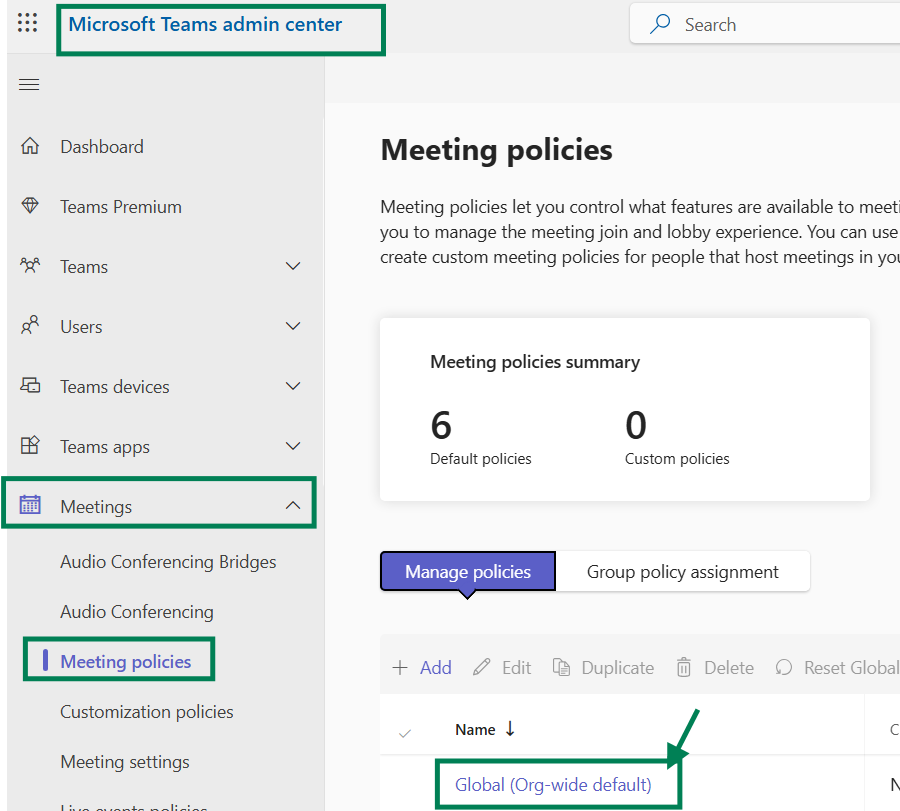The image size is (900, 811).
Task: Click the Delete trash can icon
Action: click(684, 668)
